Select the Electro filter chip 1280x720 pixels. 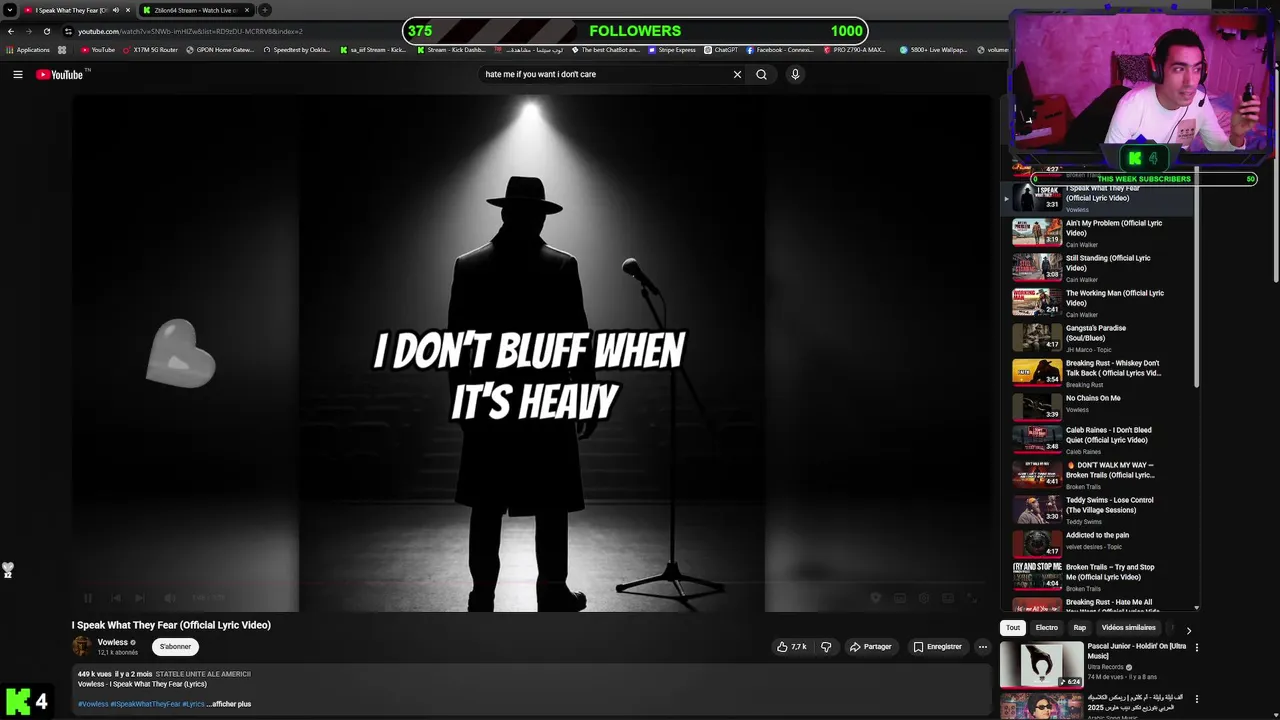click(x=1047, y=628)
